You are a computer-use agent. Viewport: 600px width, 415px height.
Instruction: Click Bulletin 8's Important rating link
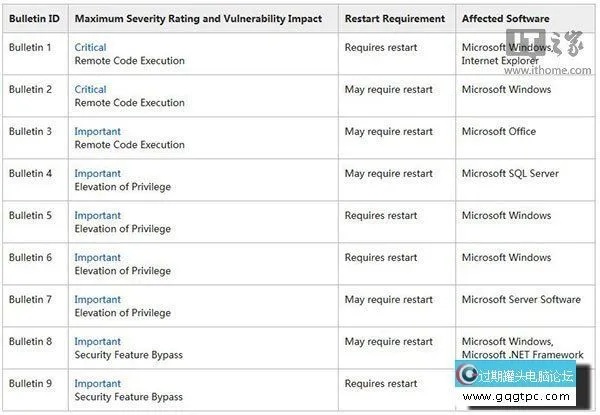(97, 341)
